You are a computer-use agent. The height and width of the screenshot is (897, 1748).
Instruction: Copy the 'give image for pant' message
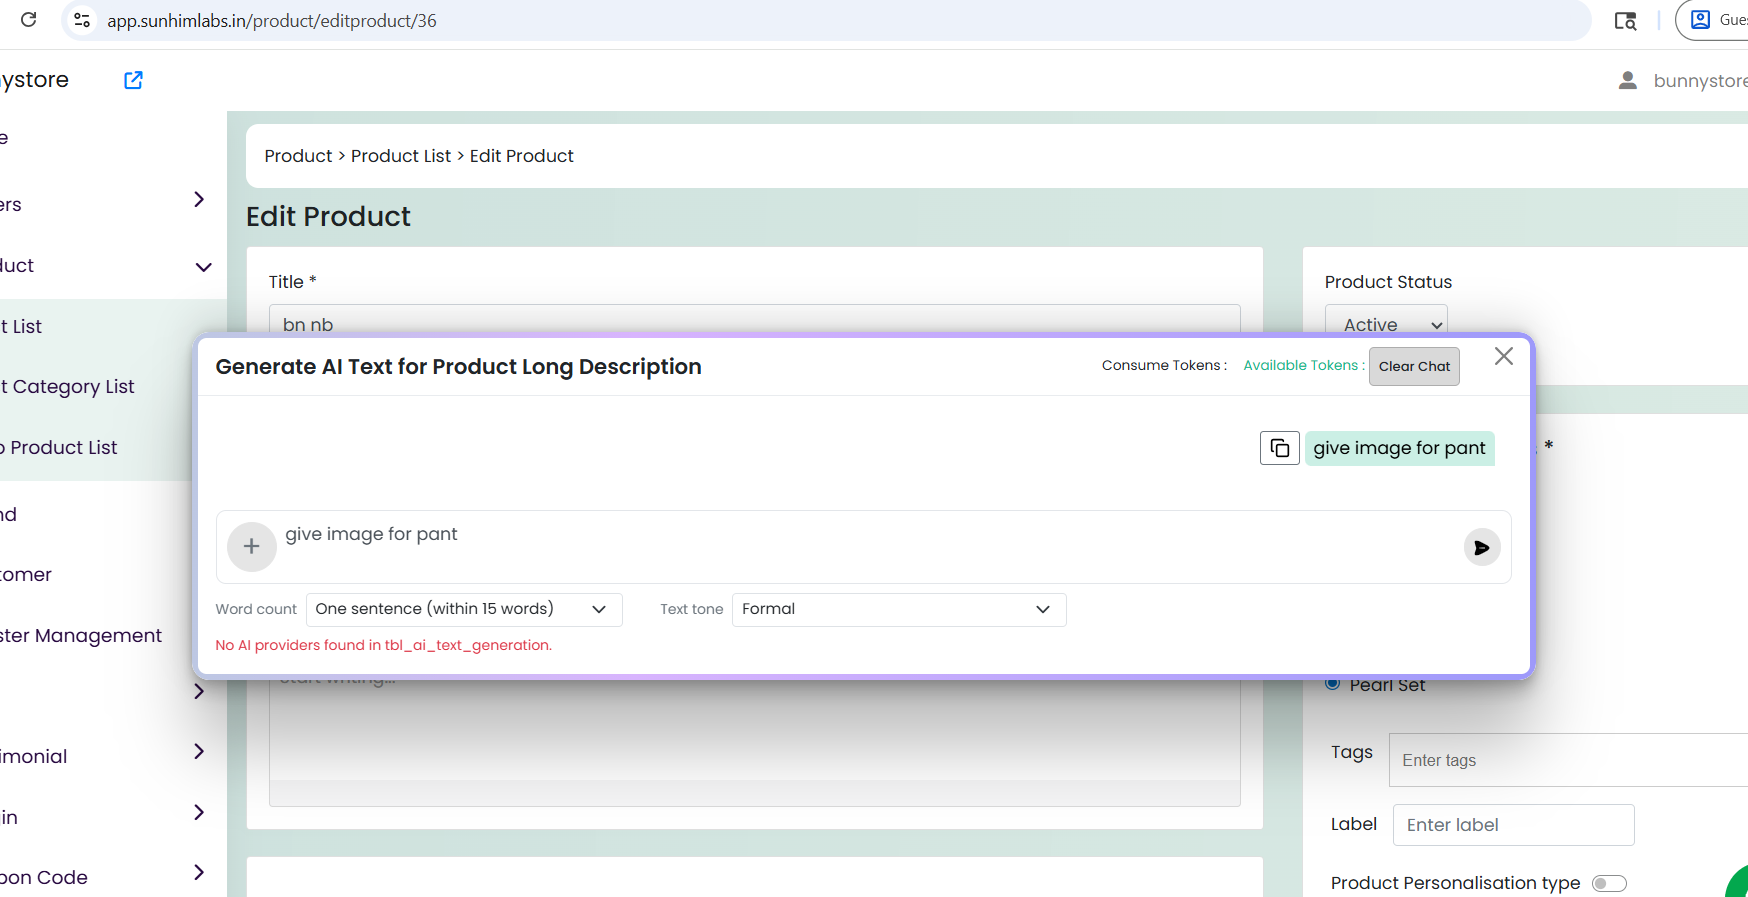tap(1280, 448)
